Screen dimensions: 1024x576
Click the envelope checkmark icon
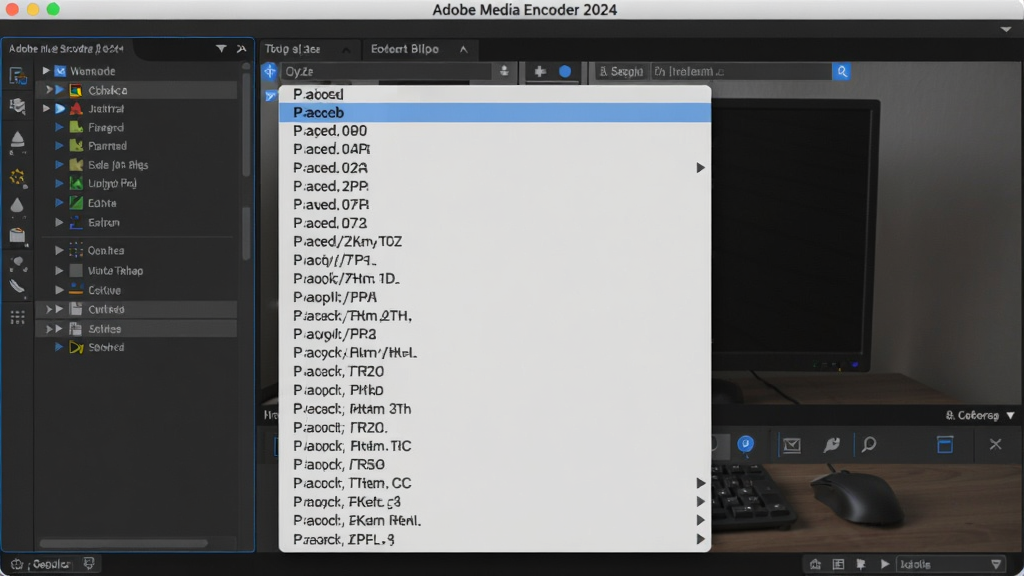pos(792,445)
